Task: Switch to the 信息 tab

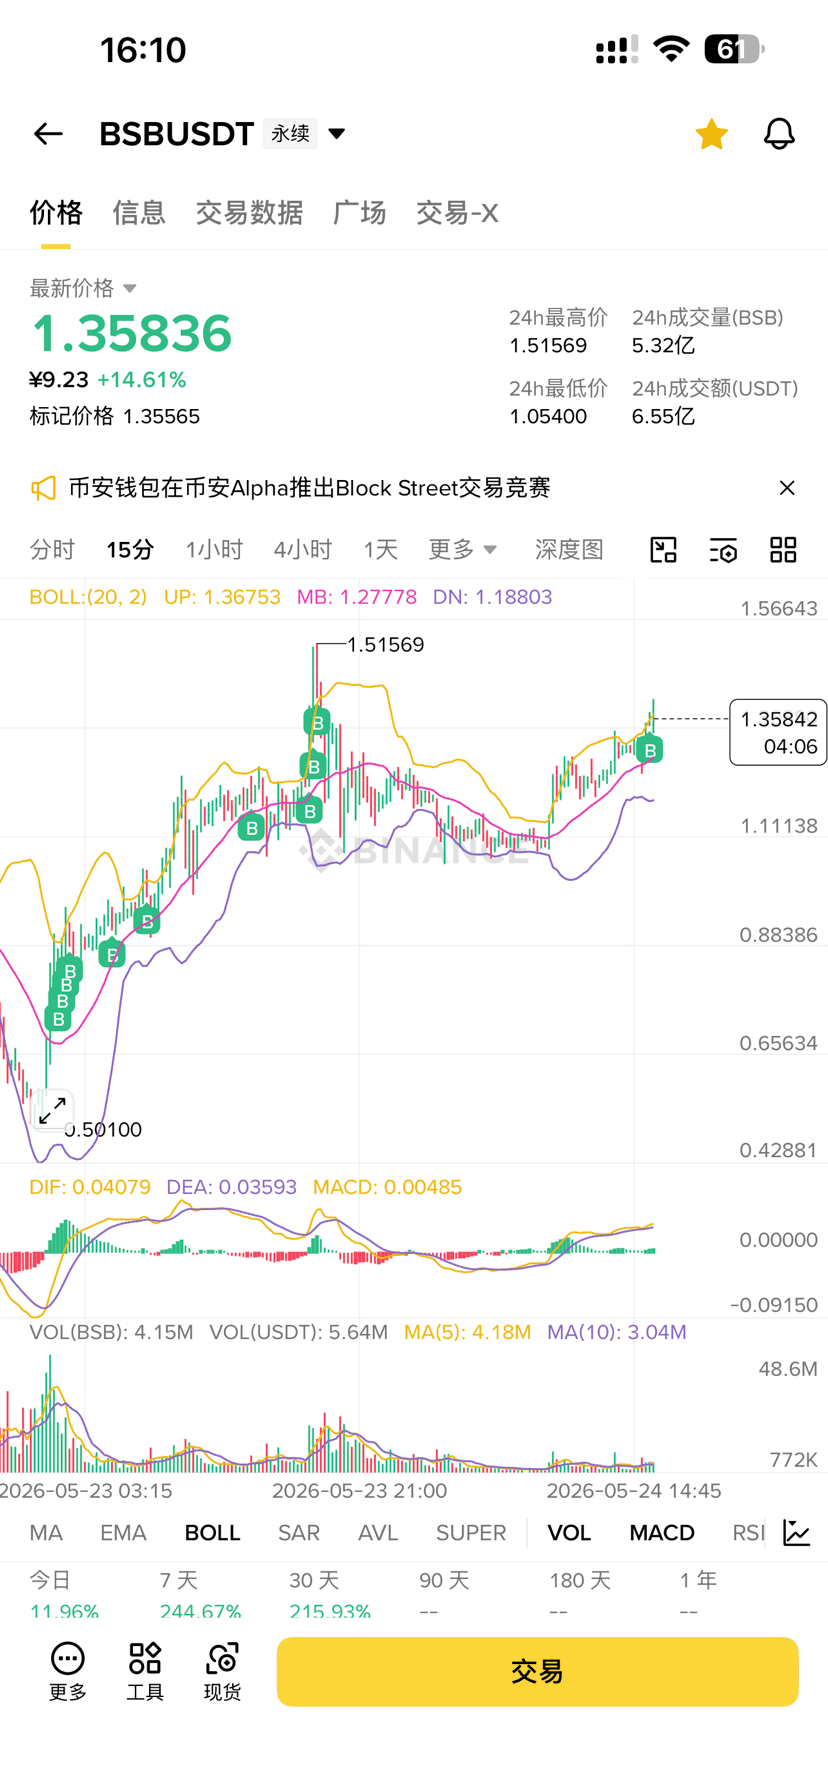Action: click(139, 213)
